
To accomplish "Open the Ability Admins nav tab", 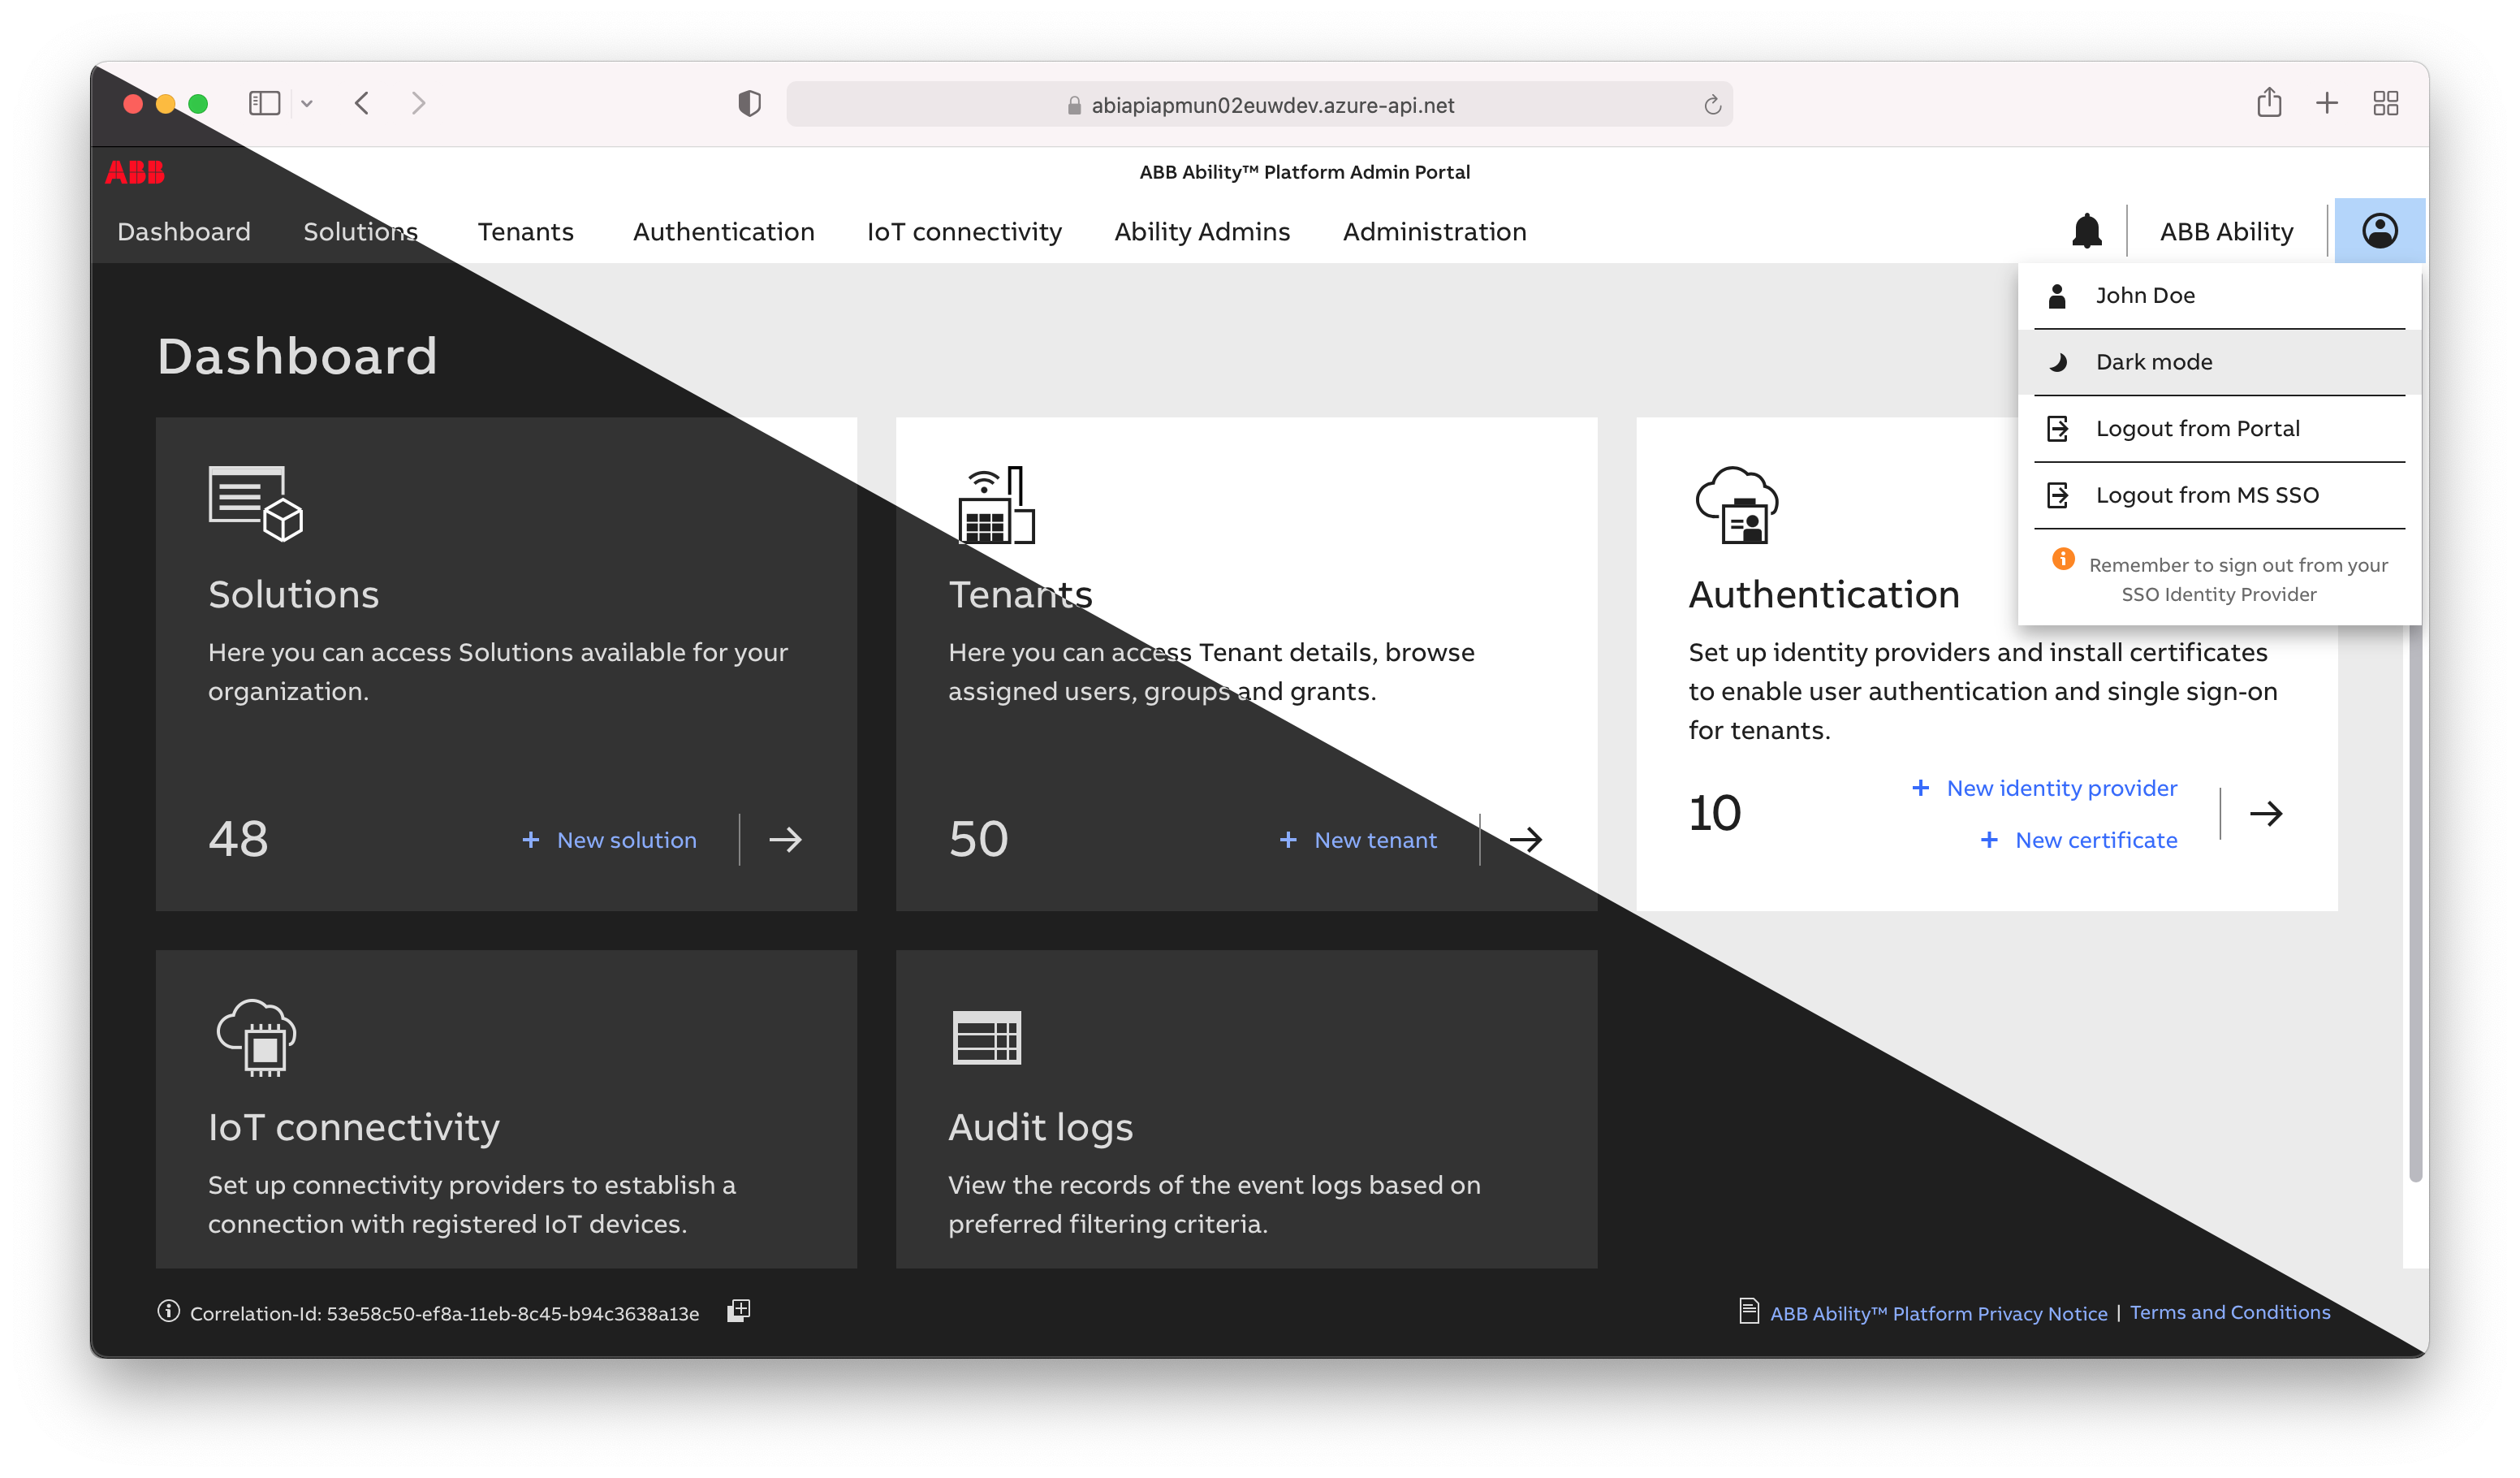I will [x=1202, y=232].
